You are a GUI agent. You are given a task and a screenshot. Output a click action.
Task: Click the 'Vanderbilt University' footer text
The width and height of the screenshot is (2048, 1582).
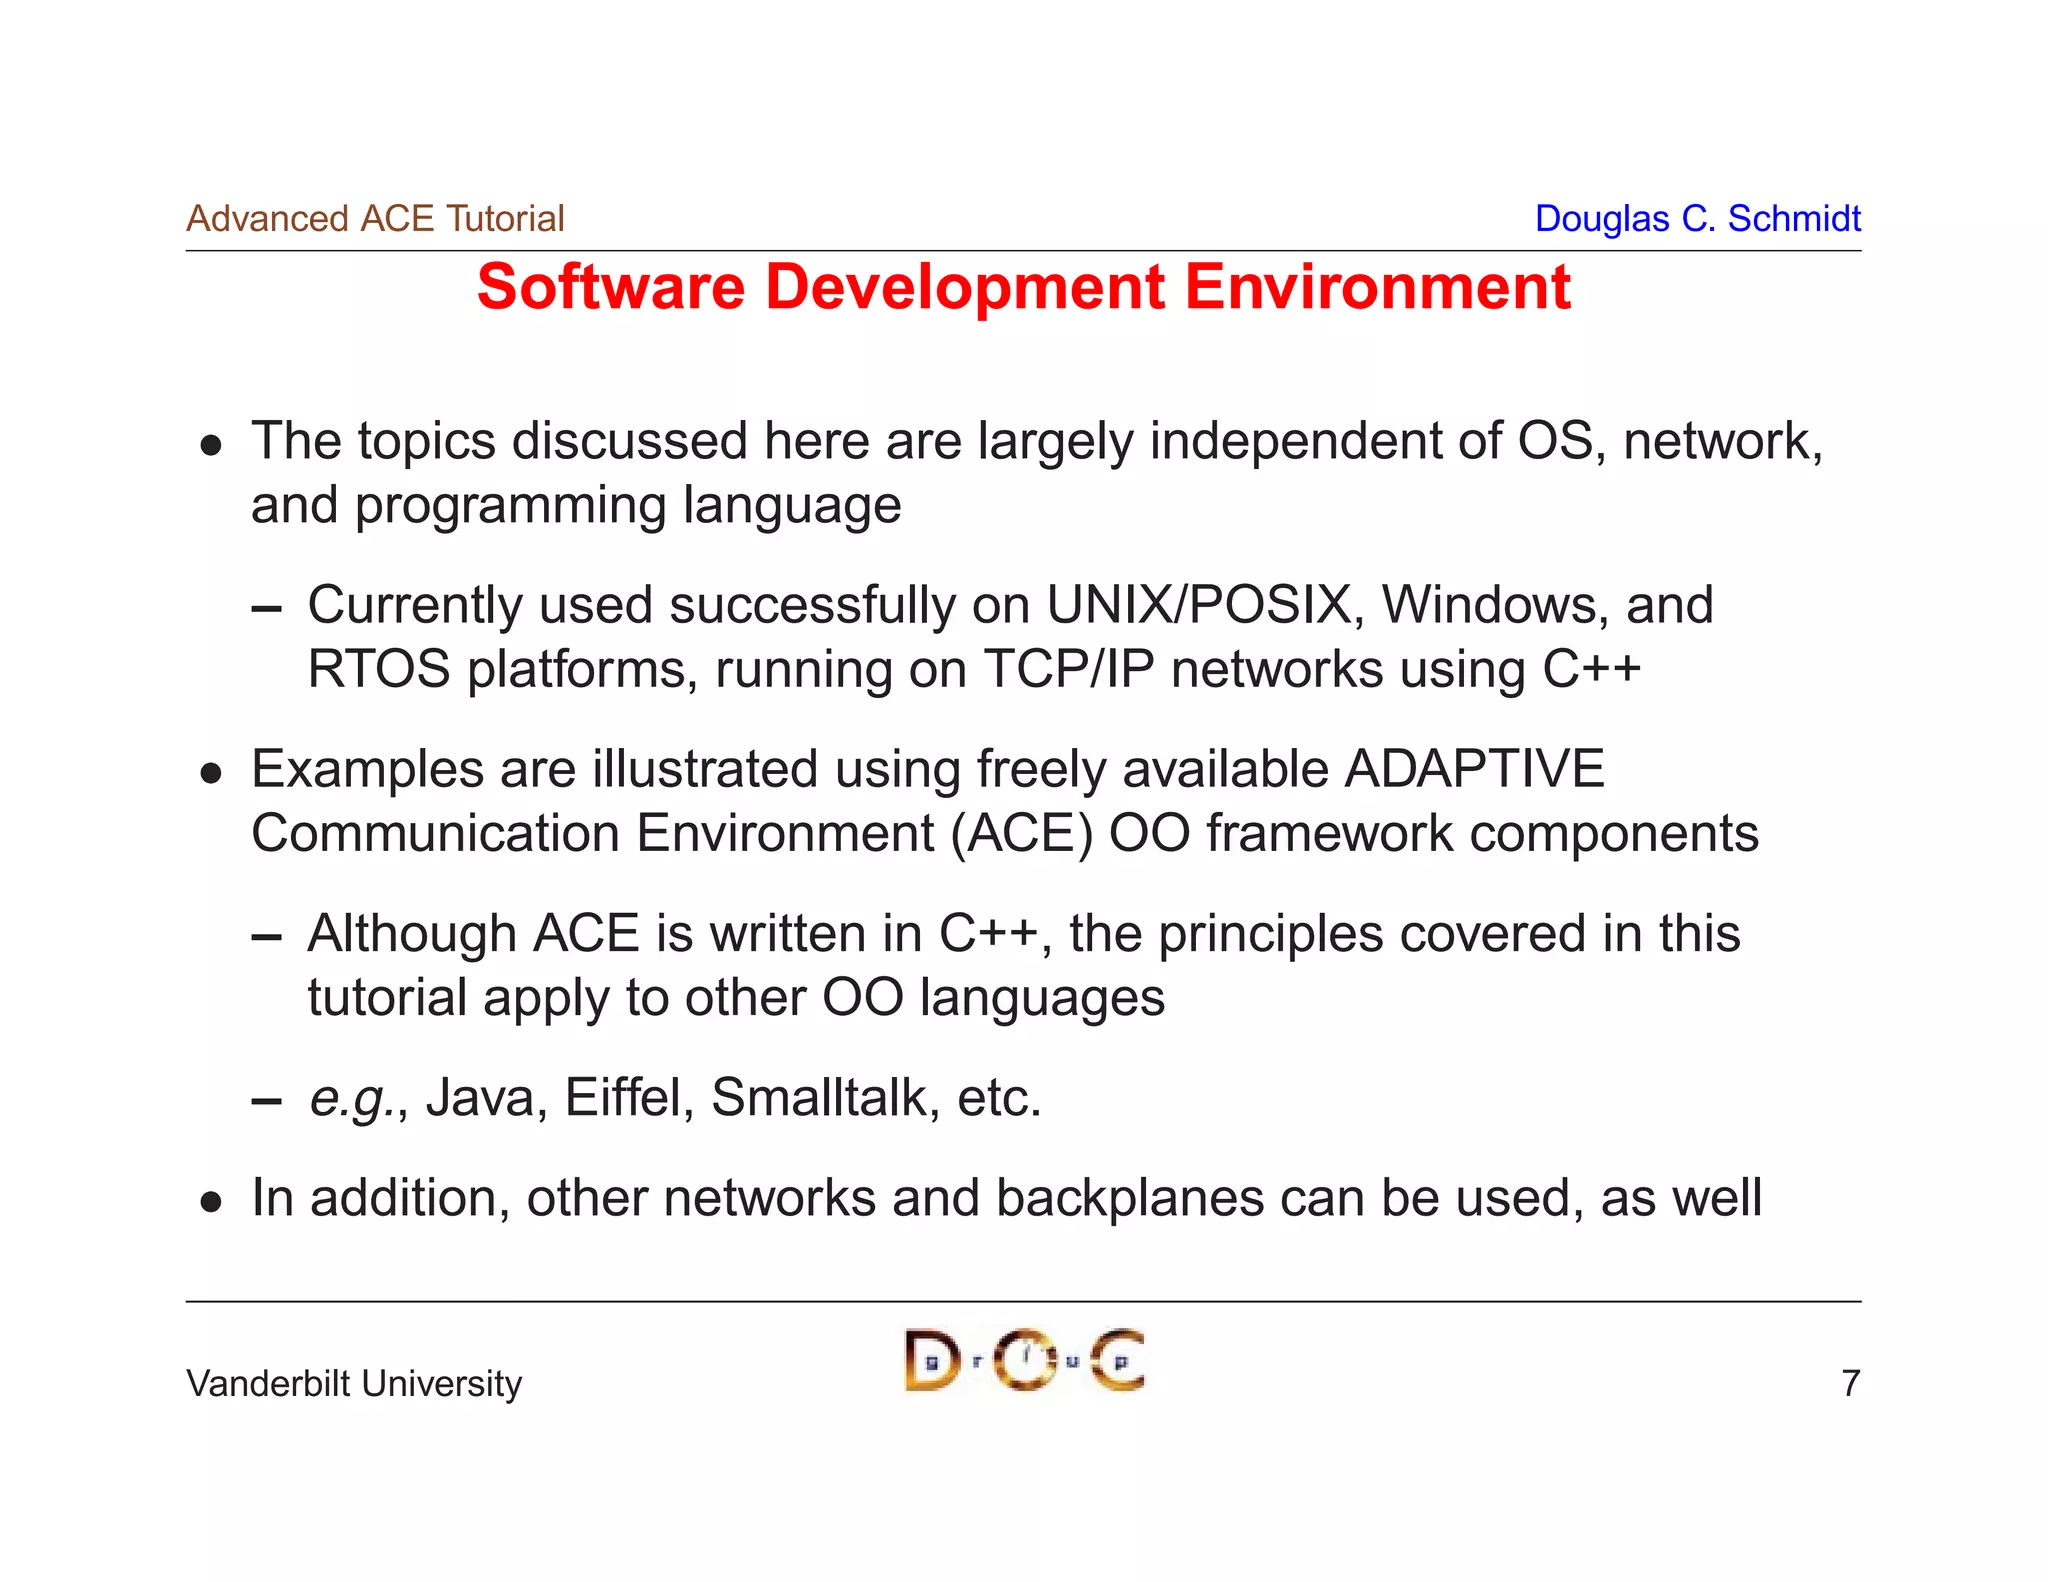pos(354,1383)
